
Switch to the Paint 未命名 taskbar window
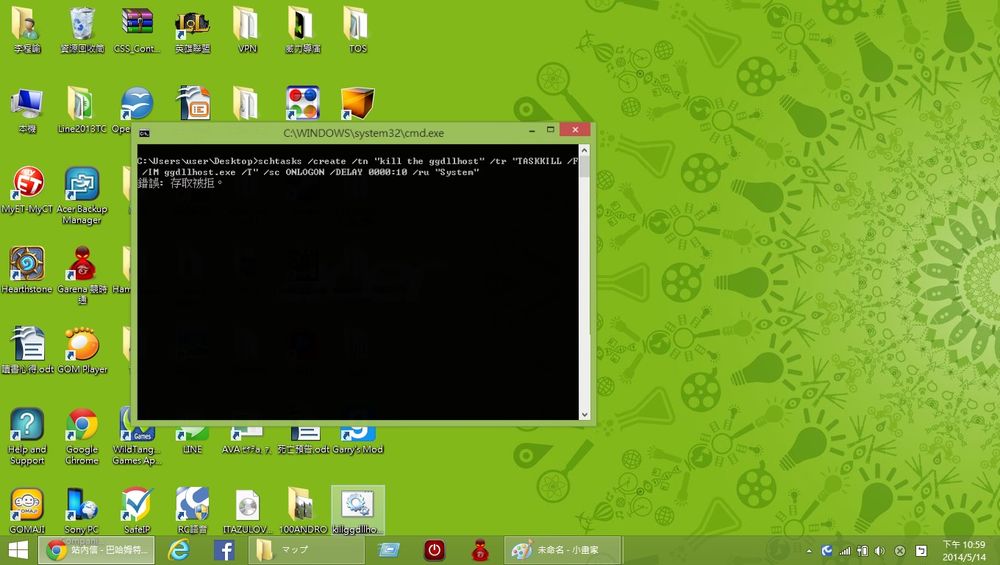[x=564, y=550]
